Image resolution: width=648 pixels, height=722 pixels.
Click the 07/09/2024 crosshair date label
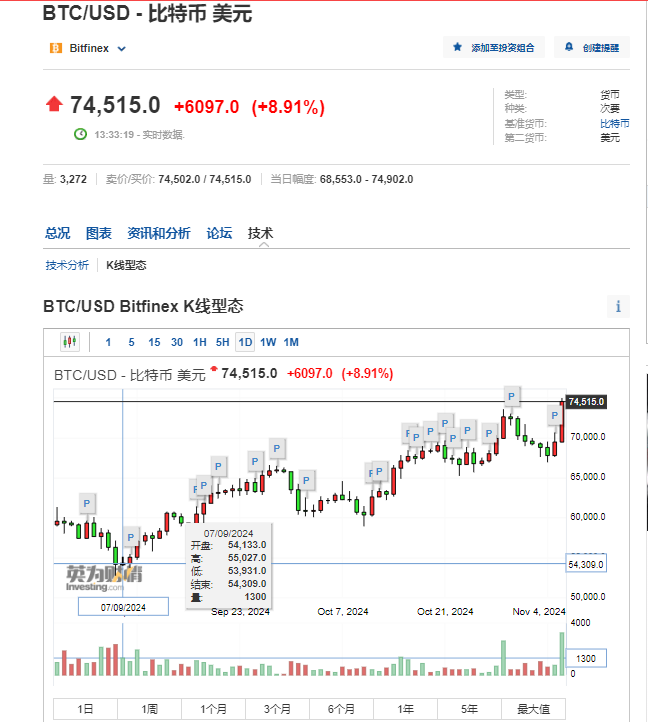[123, 607]
